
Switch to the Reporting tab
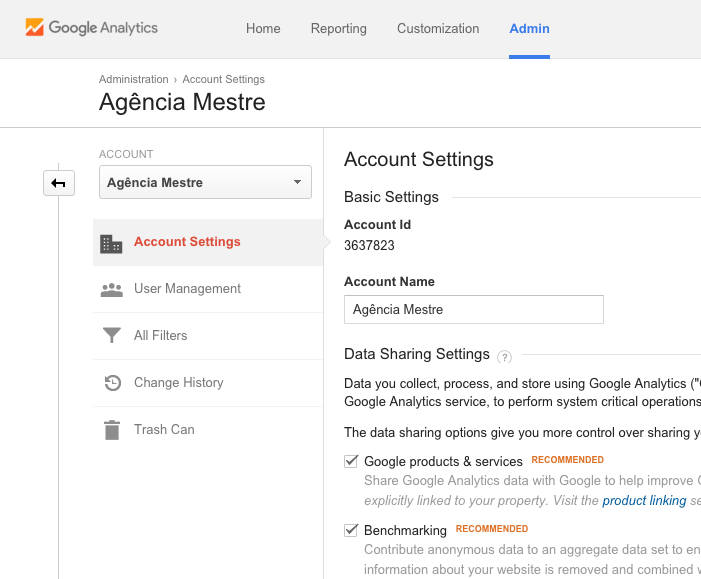[x=338, y=28]
